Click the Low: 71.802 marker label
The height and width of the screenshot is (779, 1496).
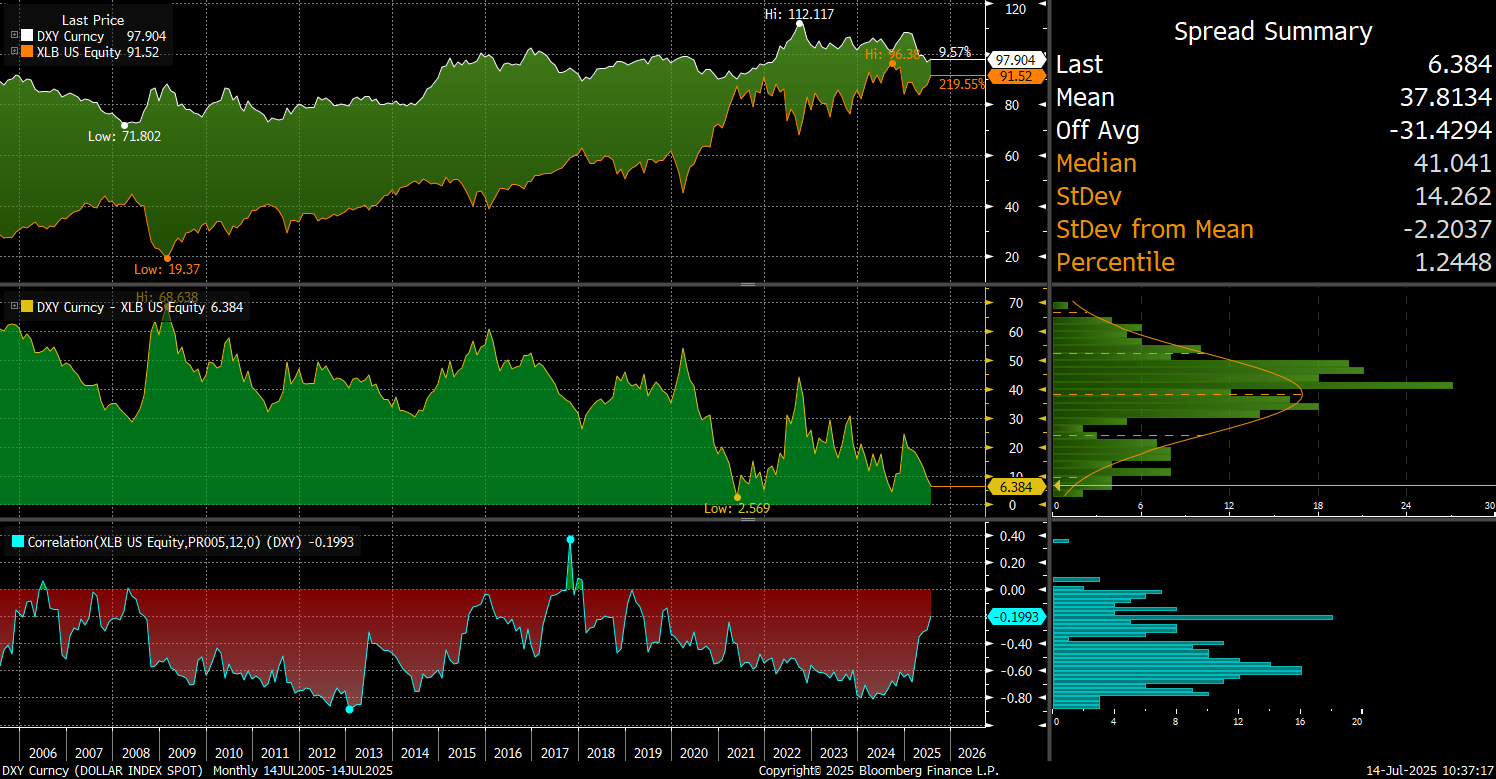(124, 136)
